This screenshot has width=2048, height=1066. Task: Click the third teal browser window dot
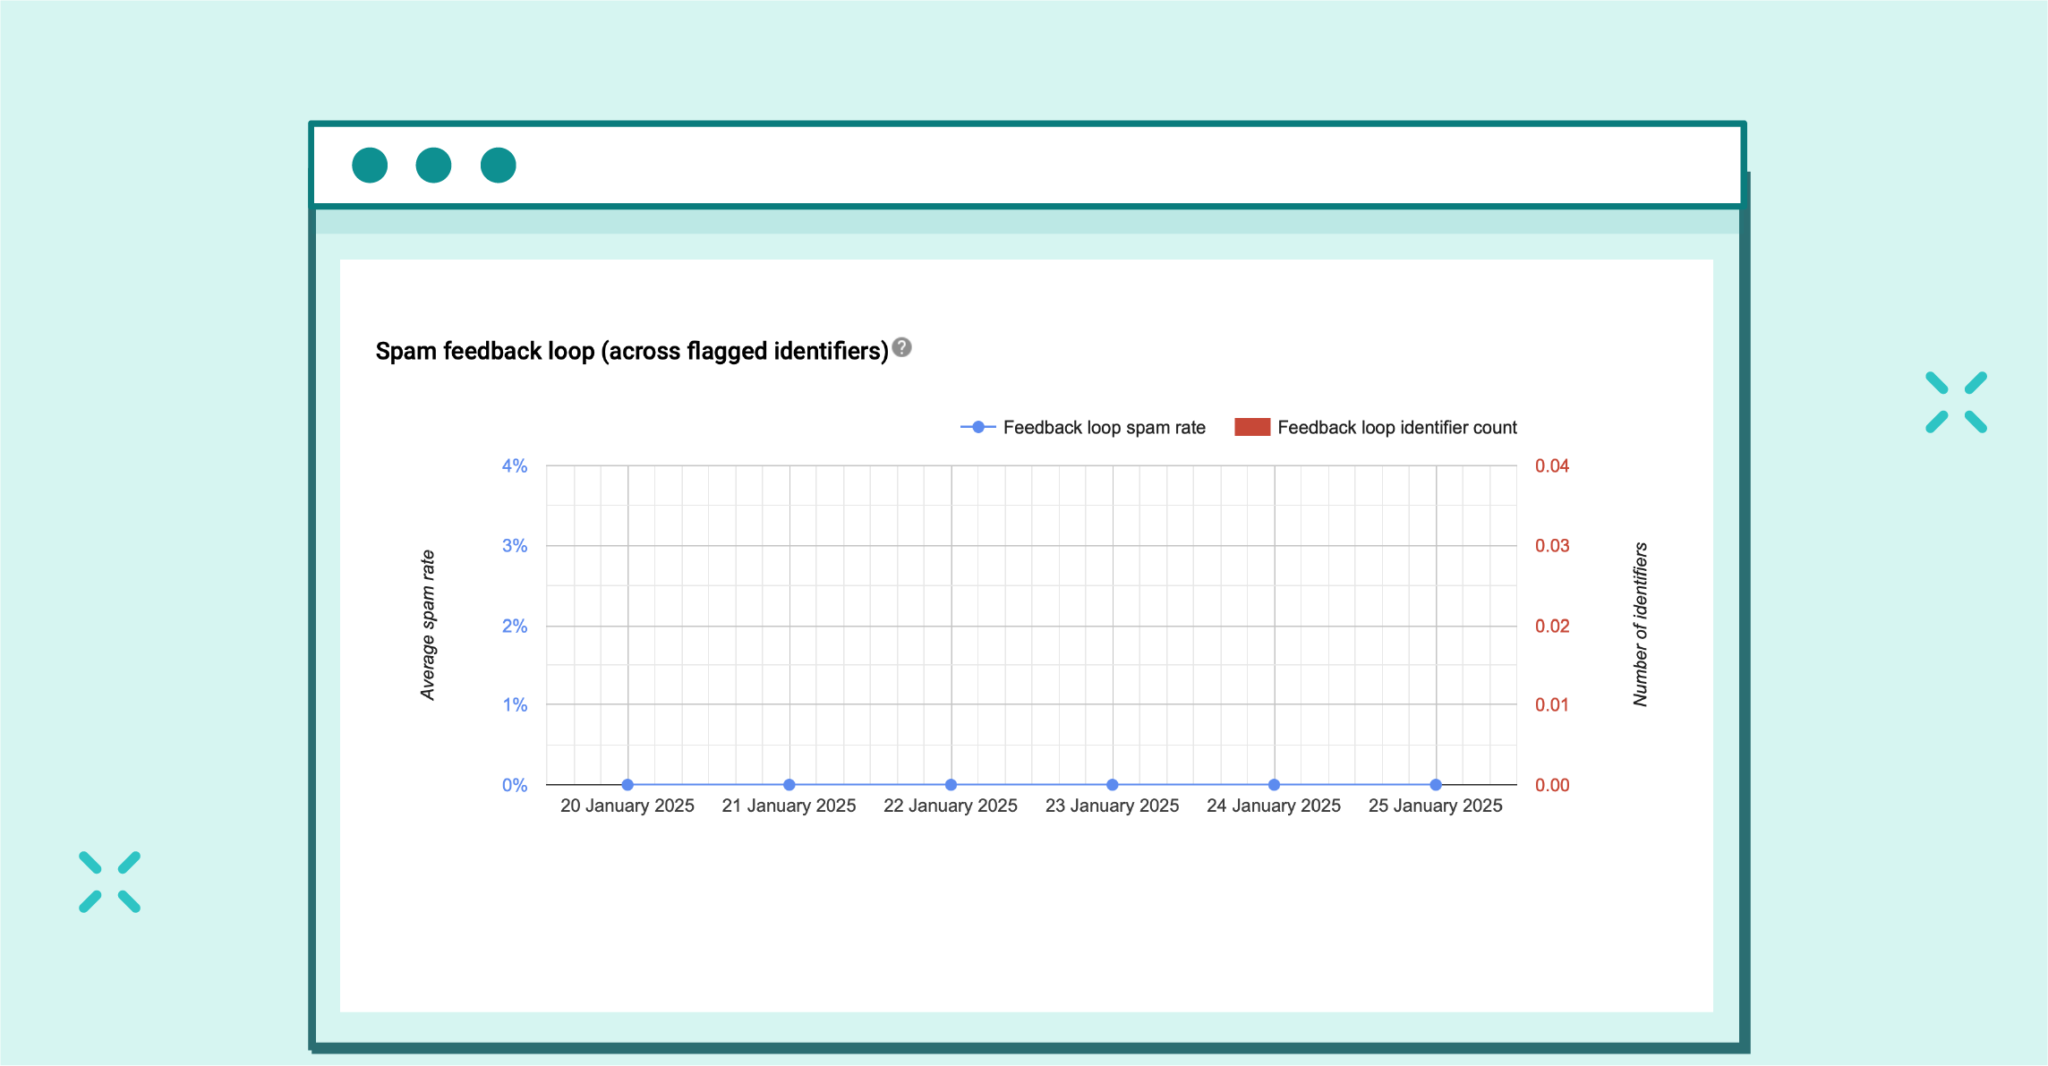tap(497, 164)
